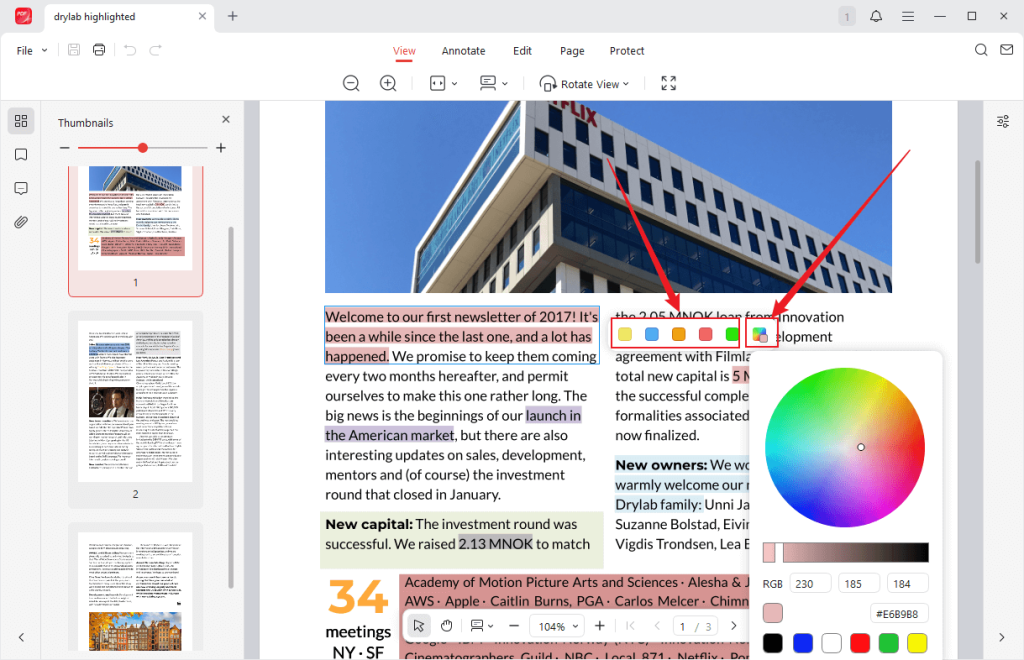Go to next page arrow

(733, 625)
